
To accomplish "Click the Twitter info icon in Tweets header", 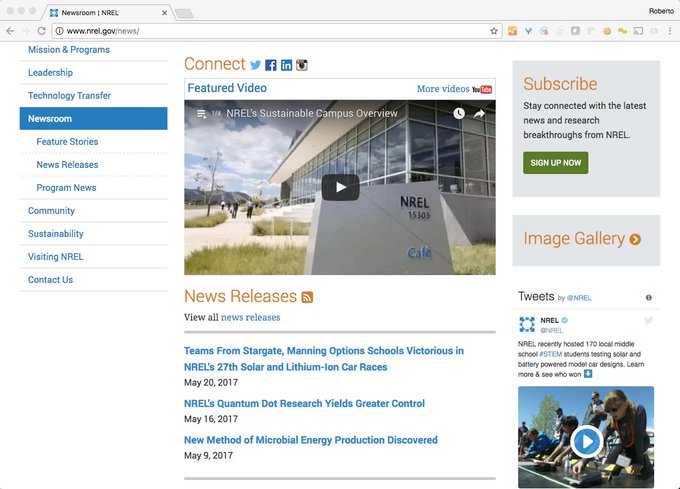I will 649,297.
